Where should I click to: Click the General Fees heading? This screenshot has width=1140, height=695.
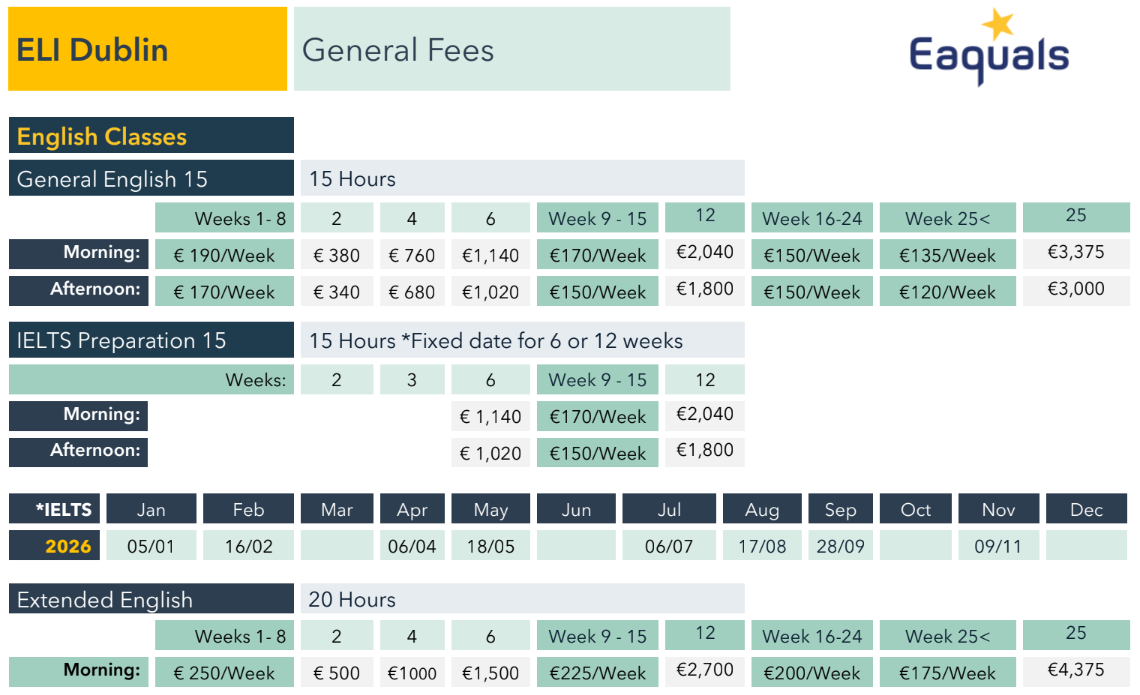(398, 50)
